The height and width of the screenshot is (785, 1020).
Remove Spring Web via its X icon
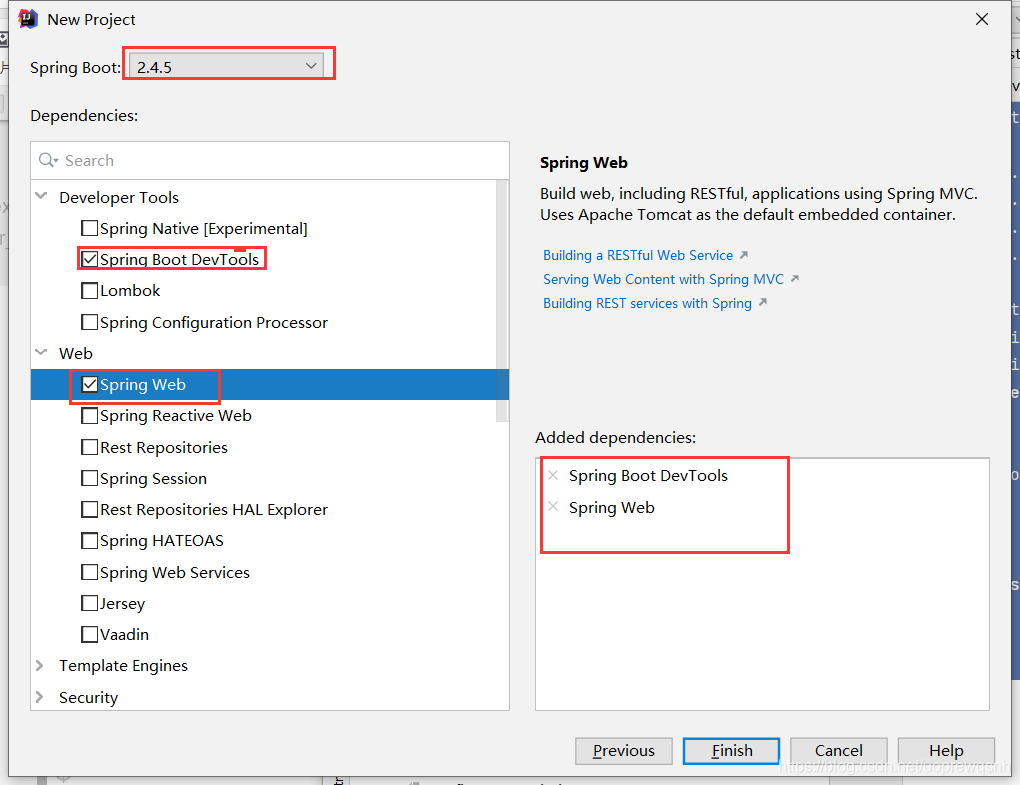553,507
